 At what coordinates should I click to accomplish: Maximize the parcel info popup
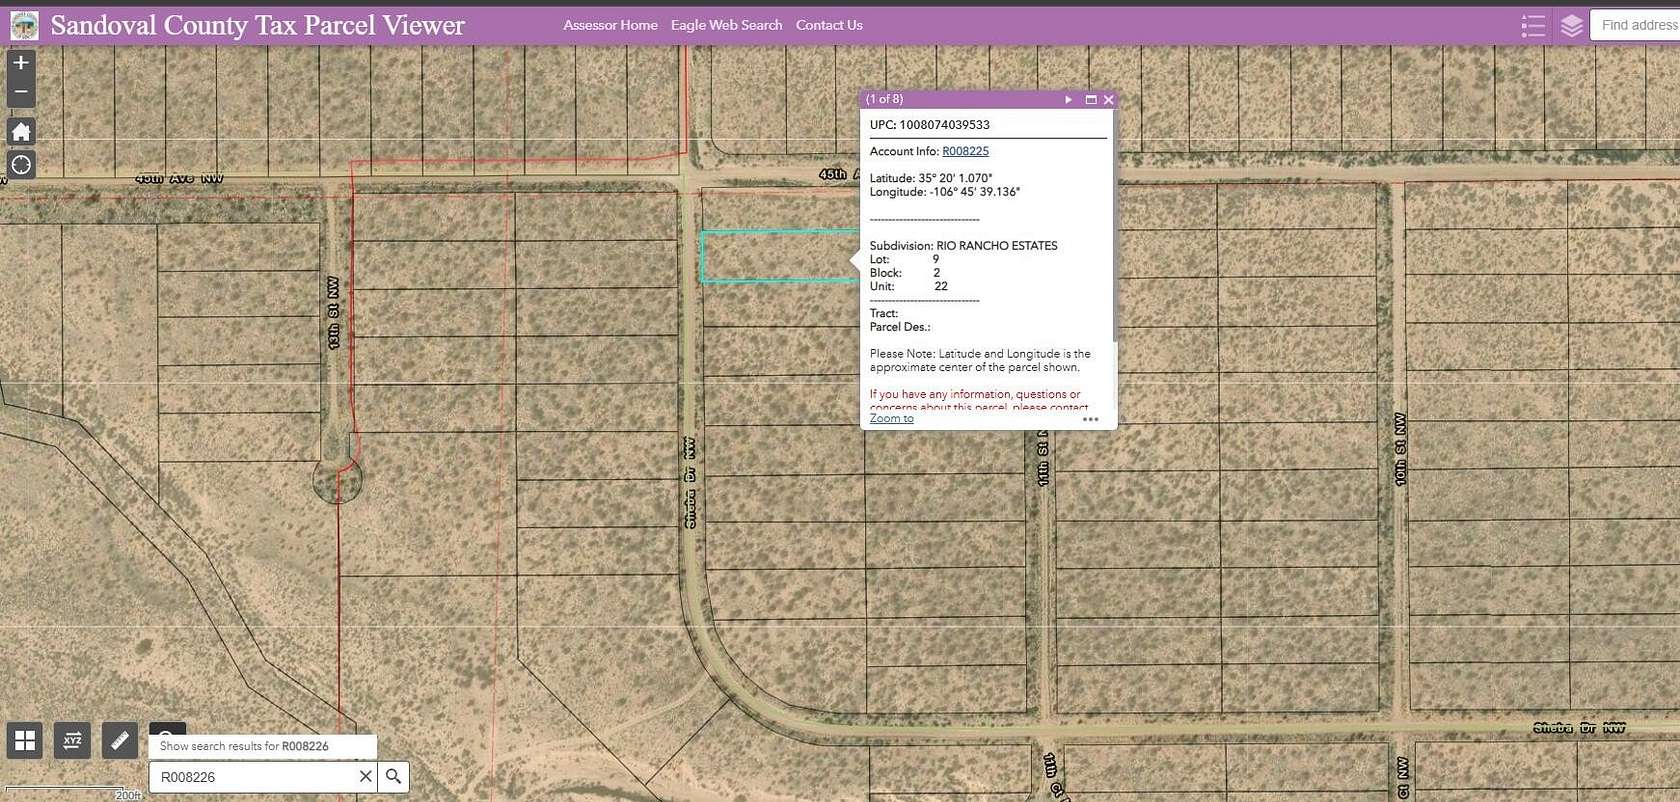[x=1091, y=99]
